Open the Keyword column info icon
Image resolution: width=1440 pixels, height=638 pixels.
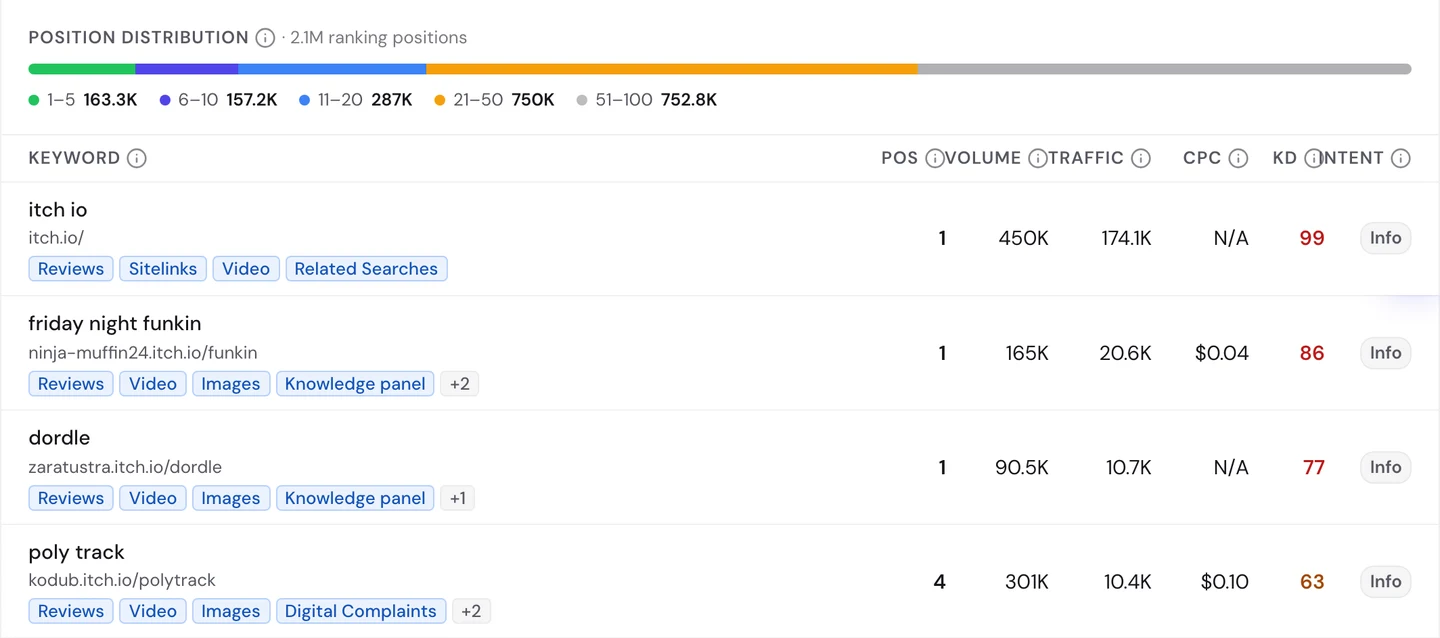pos(137,158)
